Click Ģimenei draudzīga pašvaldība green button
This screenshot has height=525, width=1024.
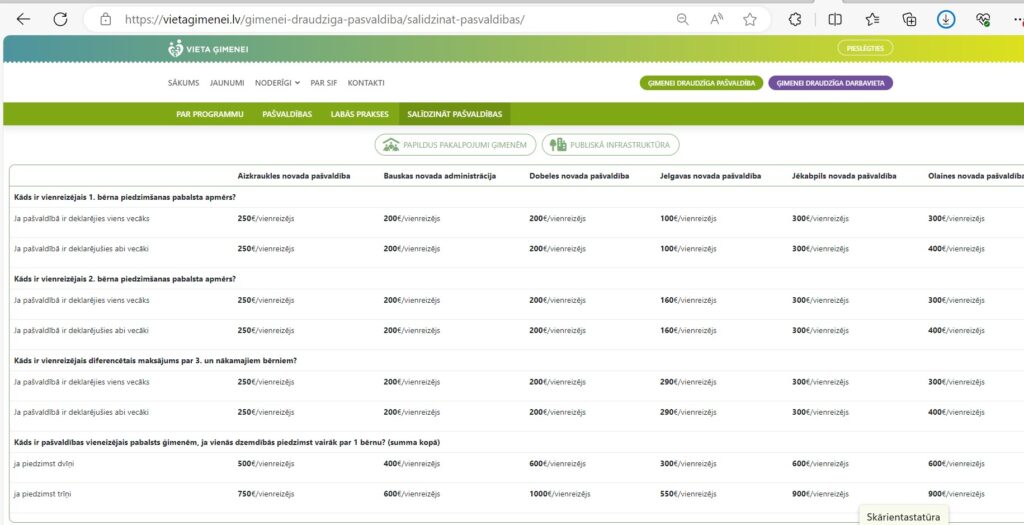pyautogui.click(x=701, y=83)
